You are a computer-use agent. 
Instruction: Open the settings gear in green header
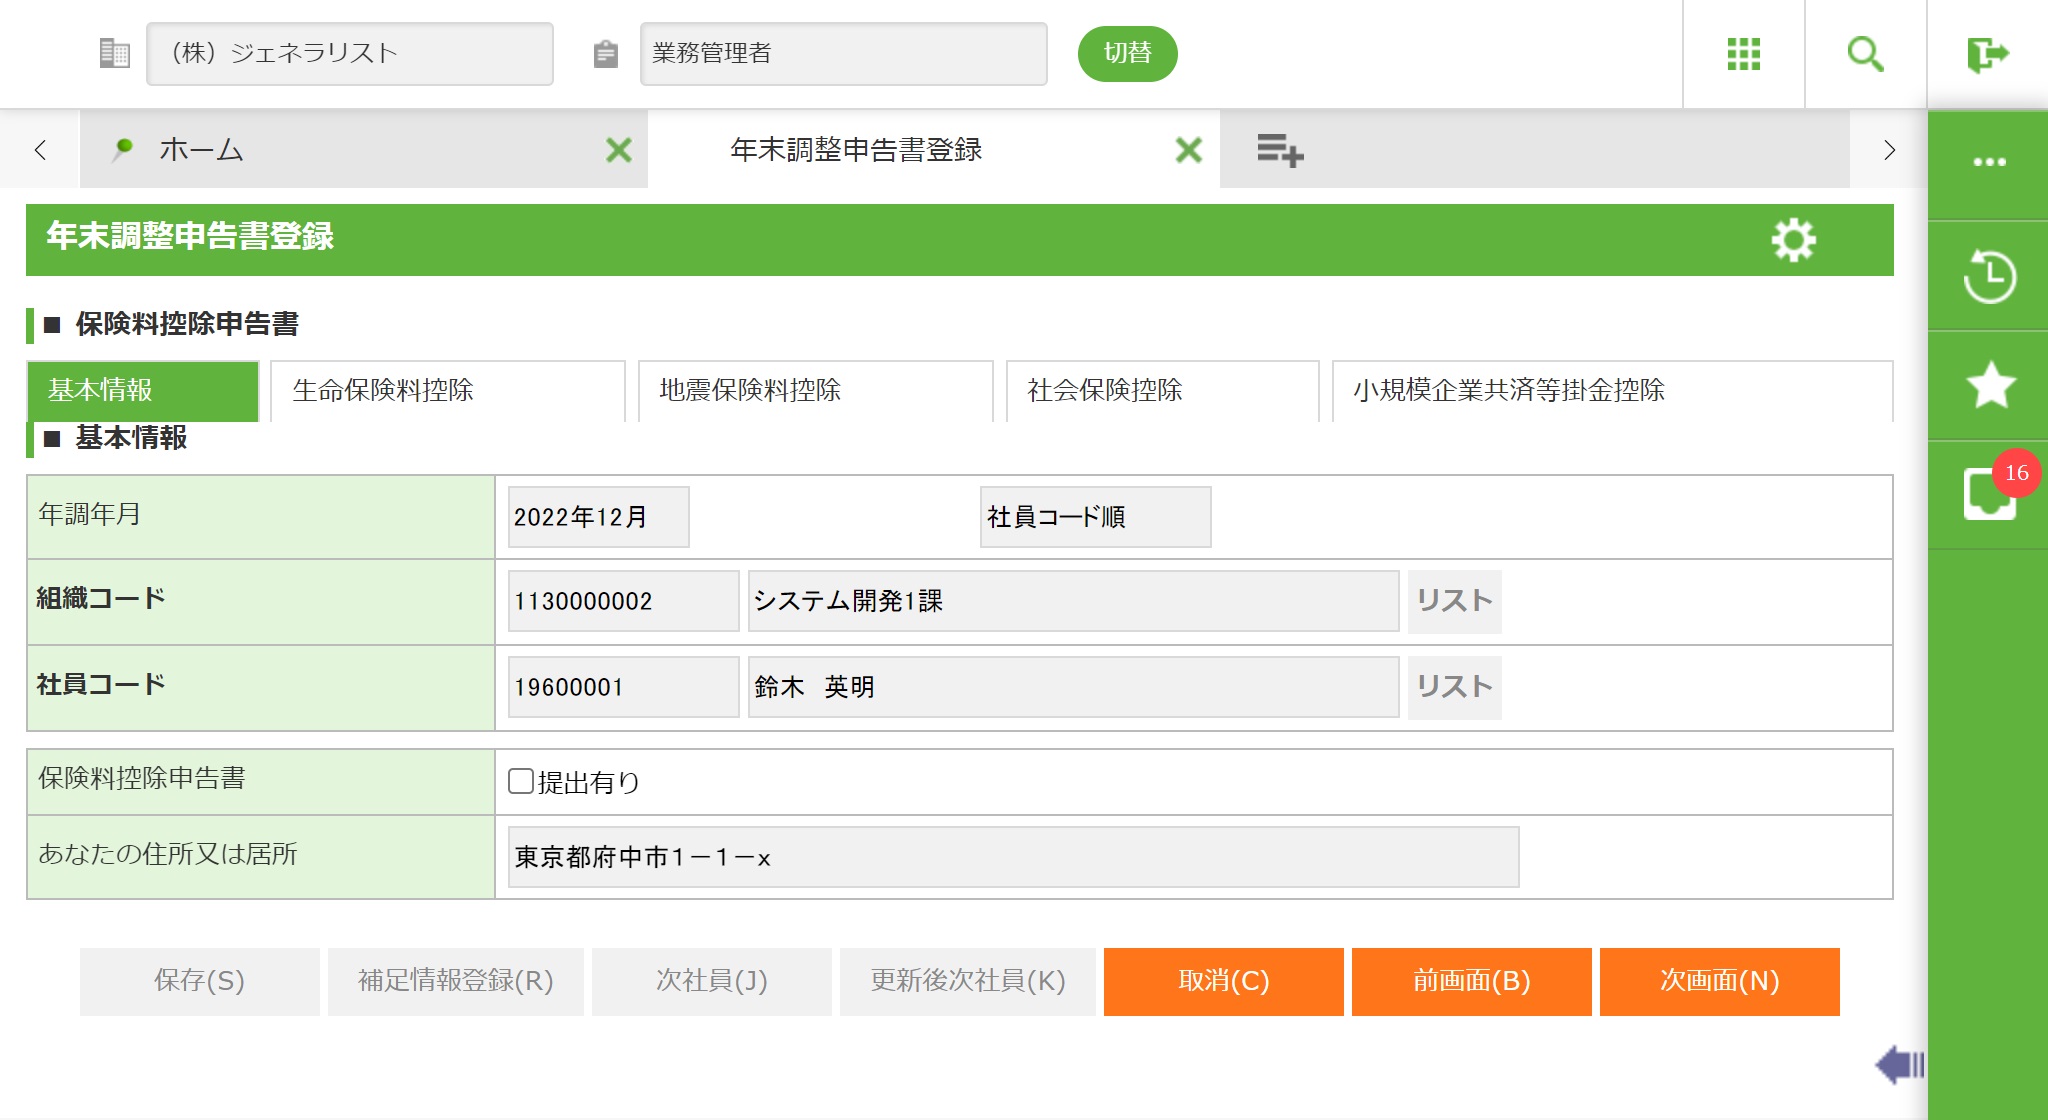[1793, 240]
